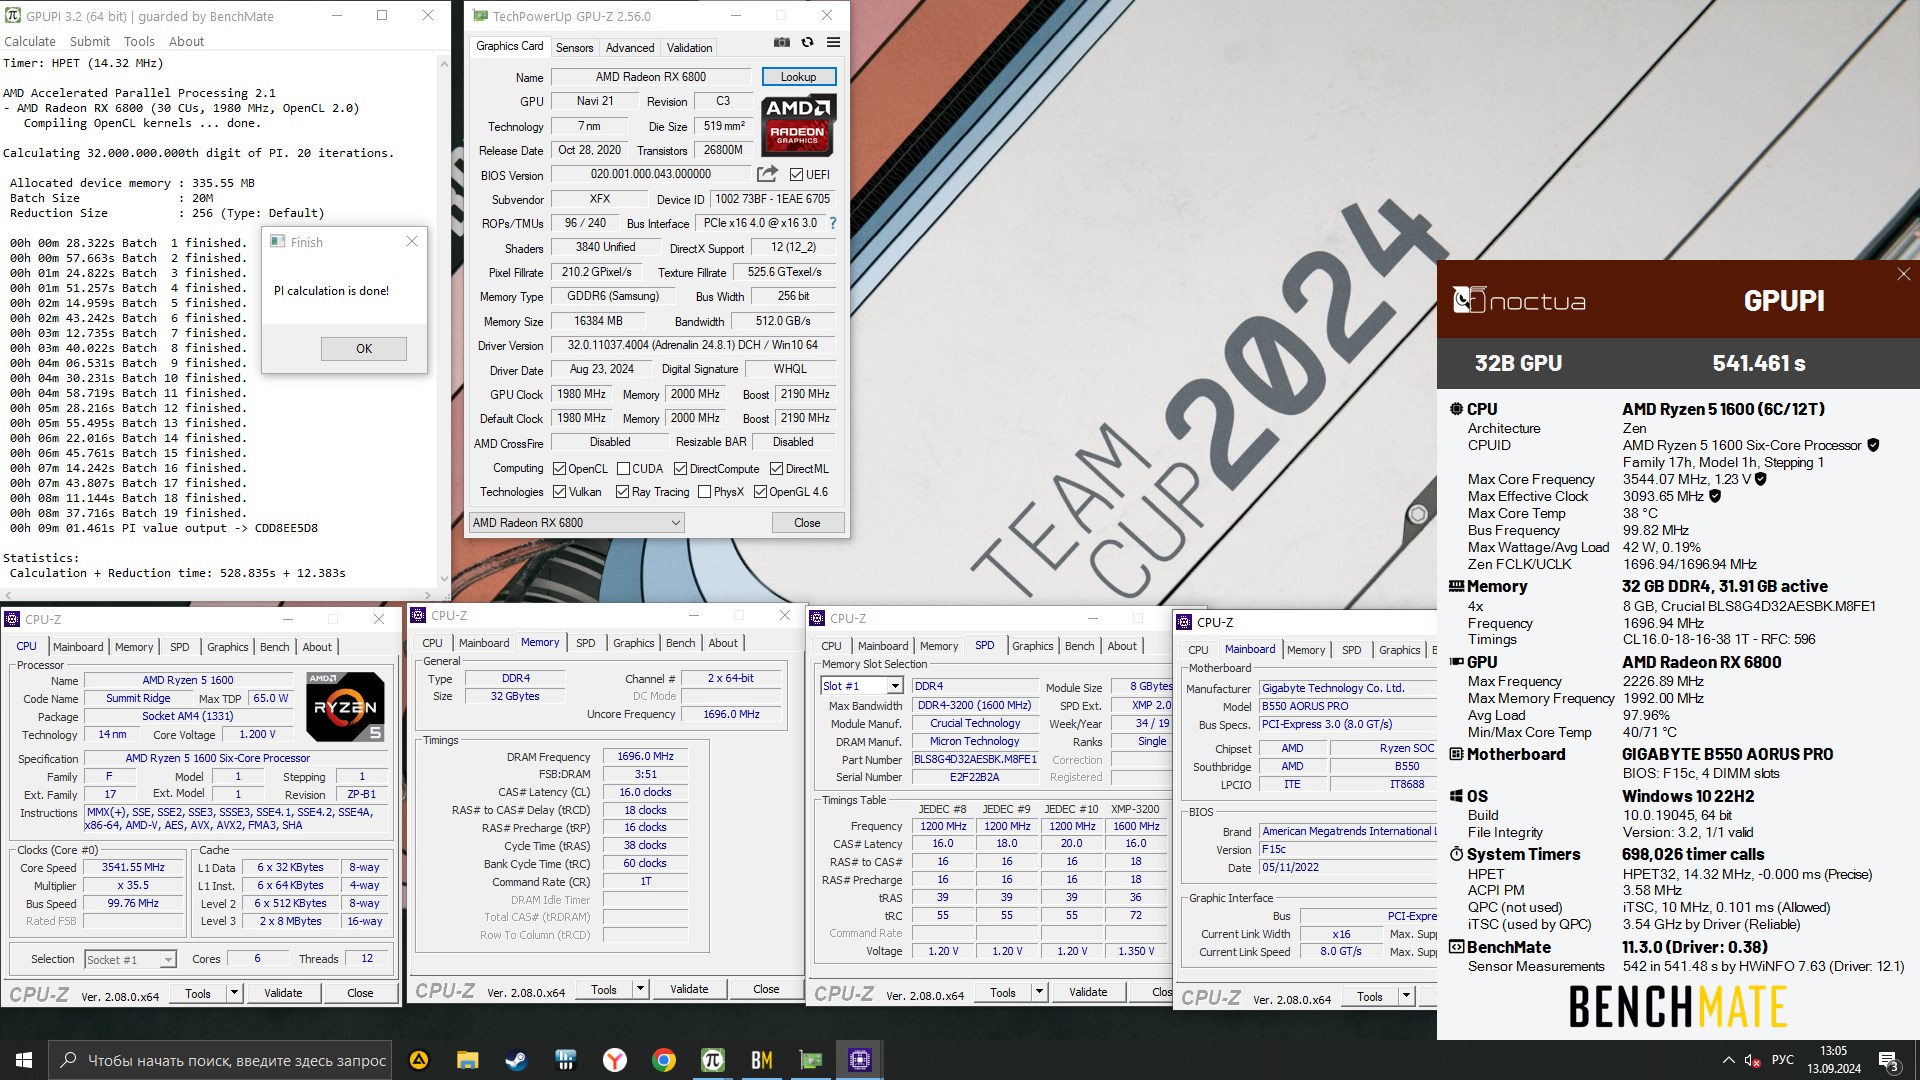Image resolution: width=1920 pixels, height=1080 pixels.
Task: Click the Windows taskbar search box
Action: [220, 1060]
